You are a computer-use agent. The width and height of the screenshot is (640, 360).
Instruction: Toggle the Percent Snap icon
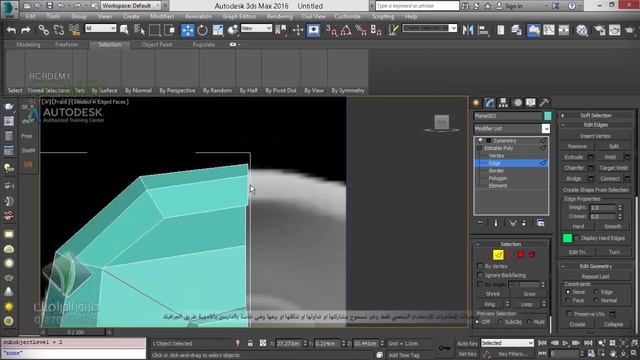361,30
